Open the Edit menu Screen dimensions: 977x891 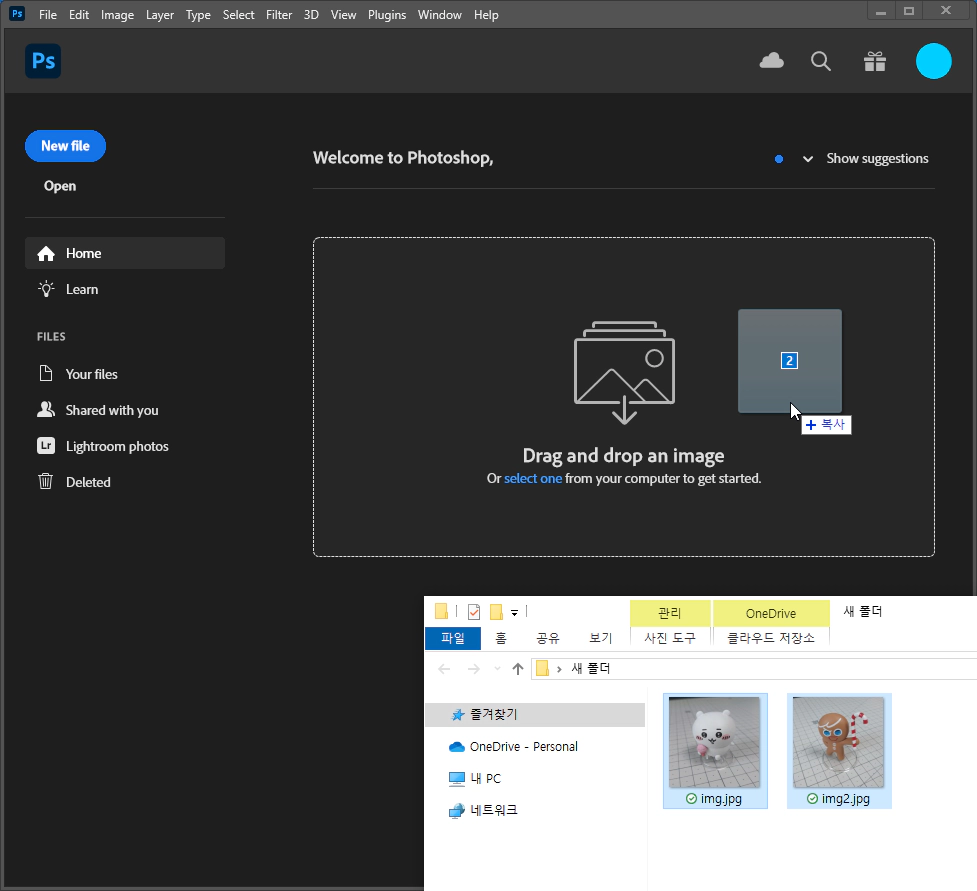coord(79,14)
